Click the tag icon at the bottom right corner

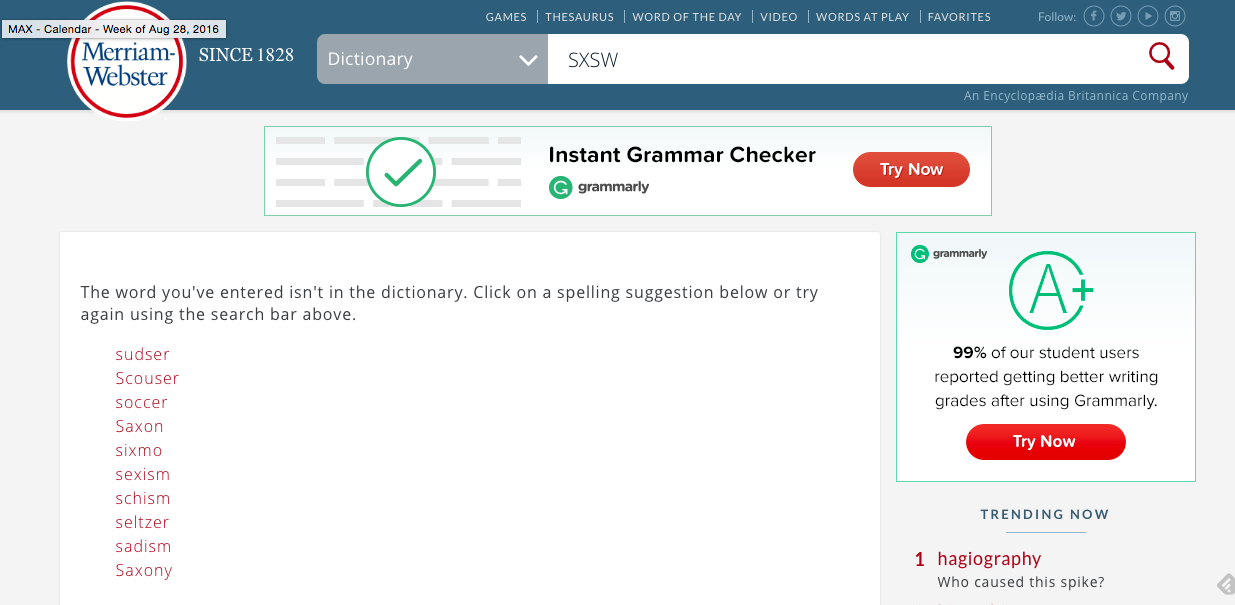click(x=1225, y=584)
